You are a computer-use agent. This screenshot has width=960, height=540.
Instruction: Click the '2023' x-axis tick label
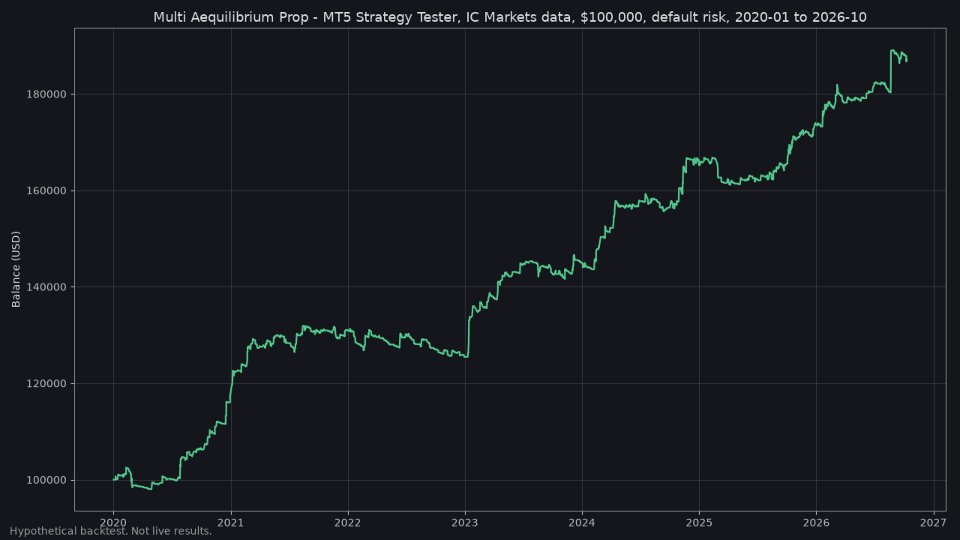coord(465,522)
